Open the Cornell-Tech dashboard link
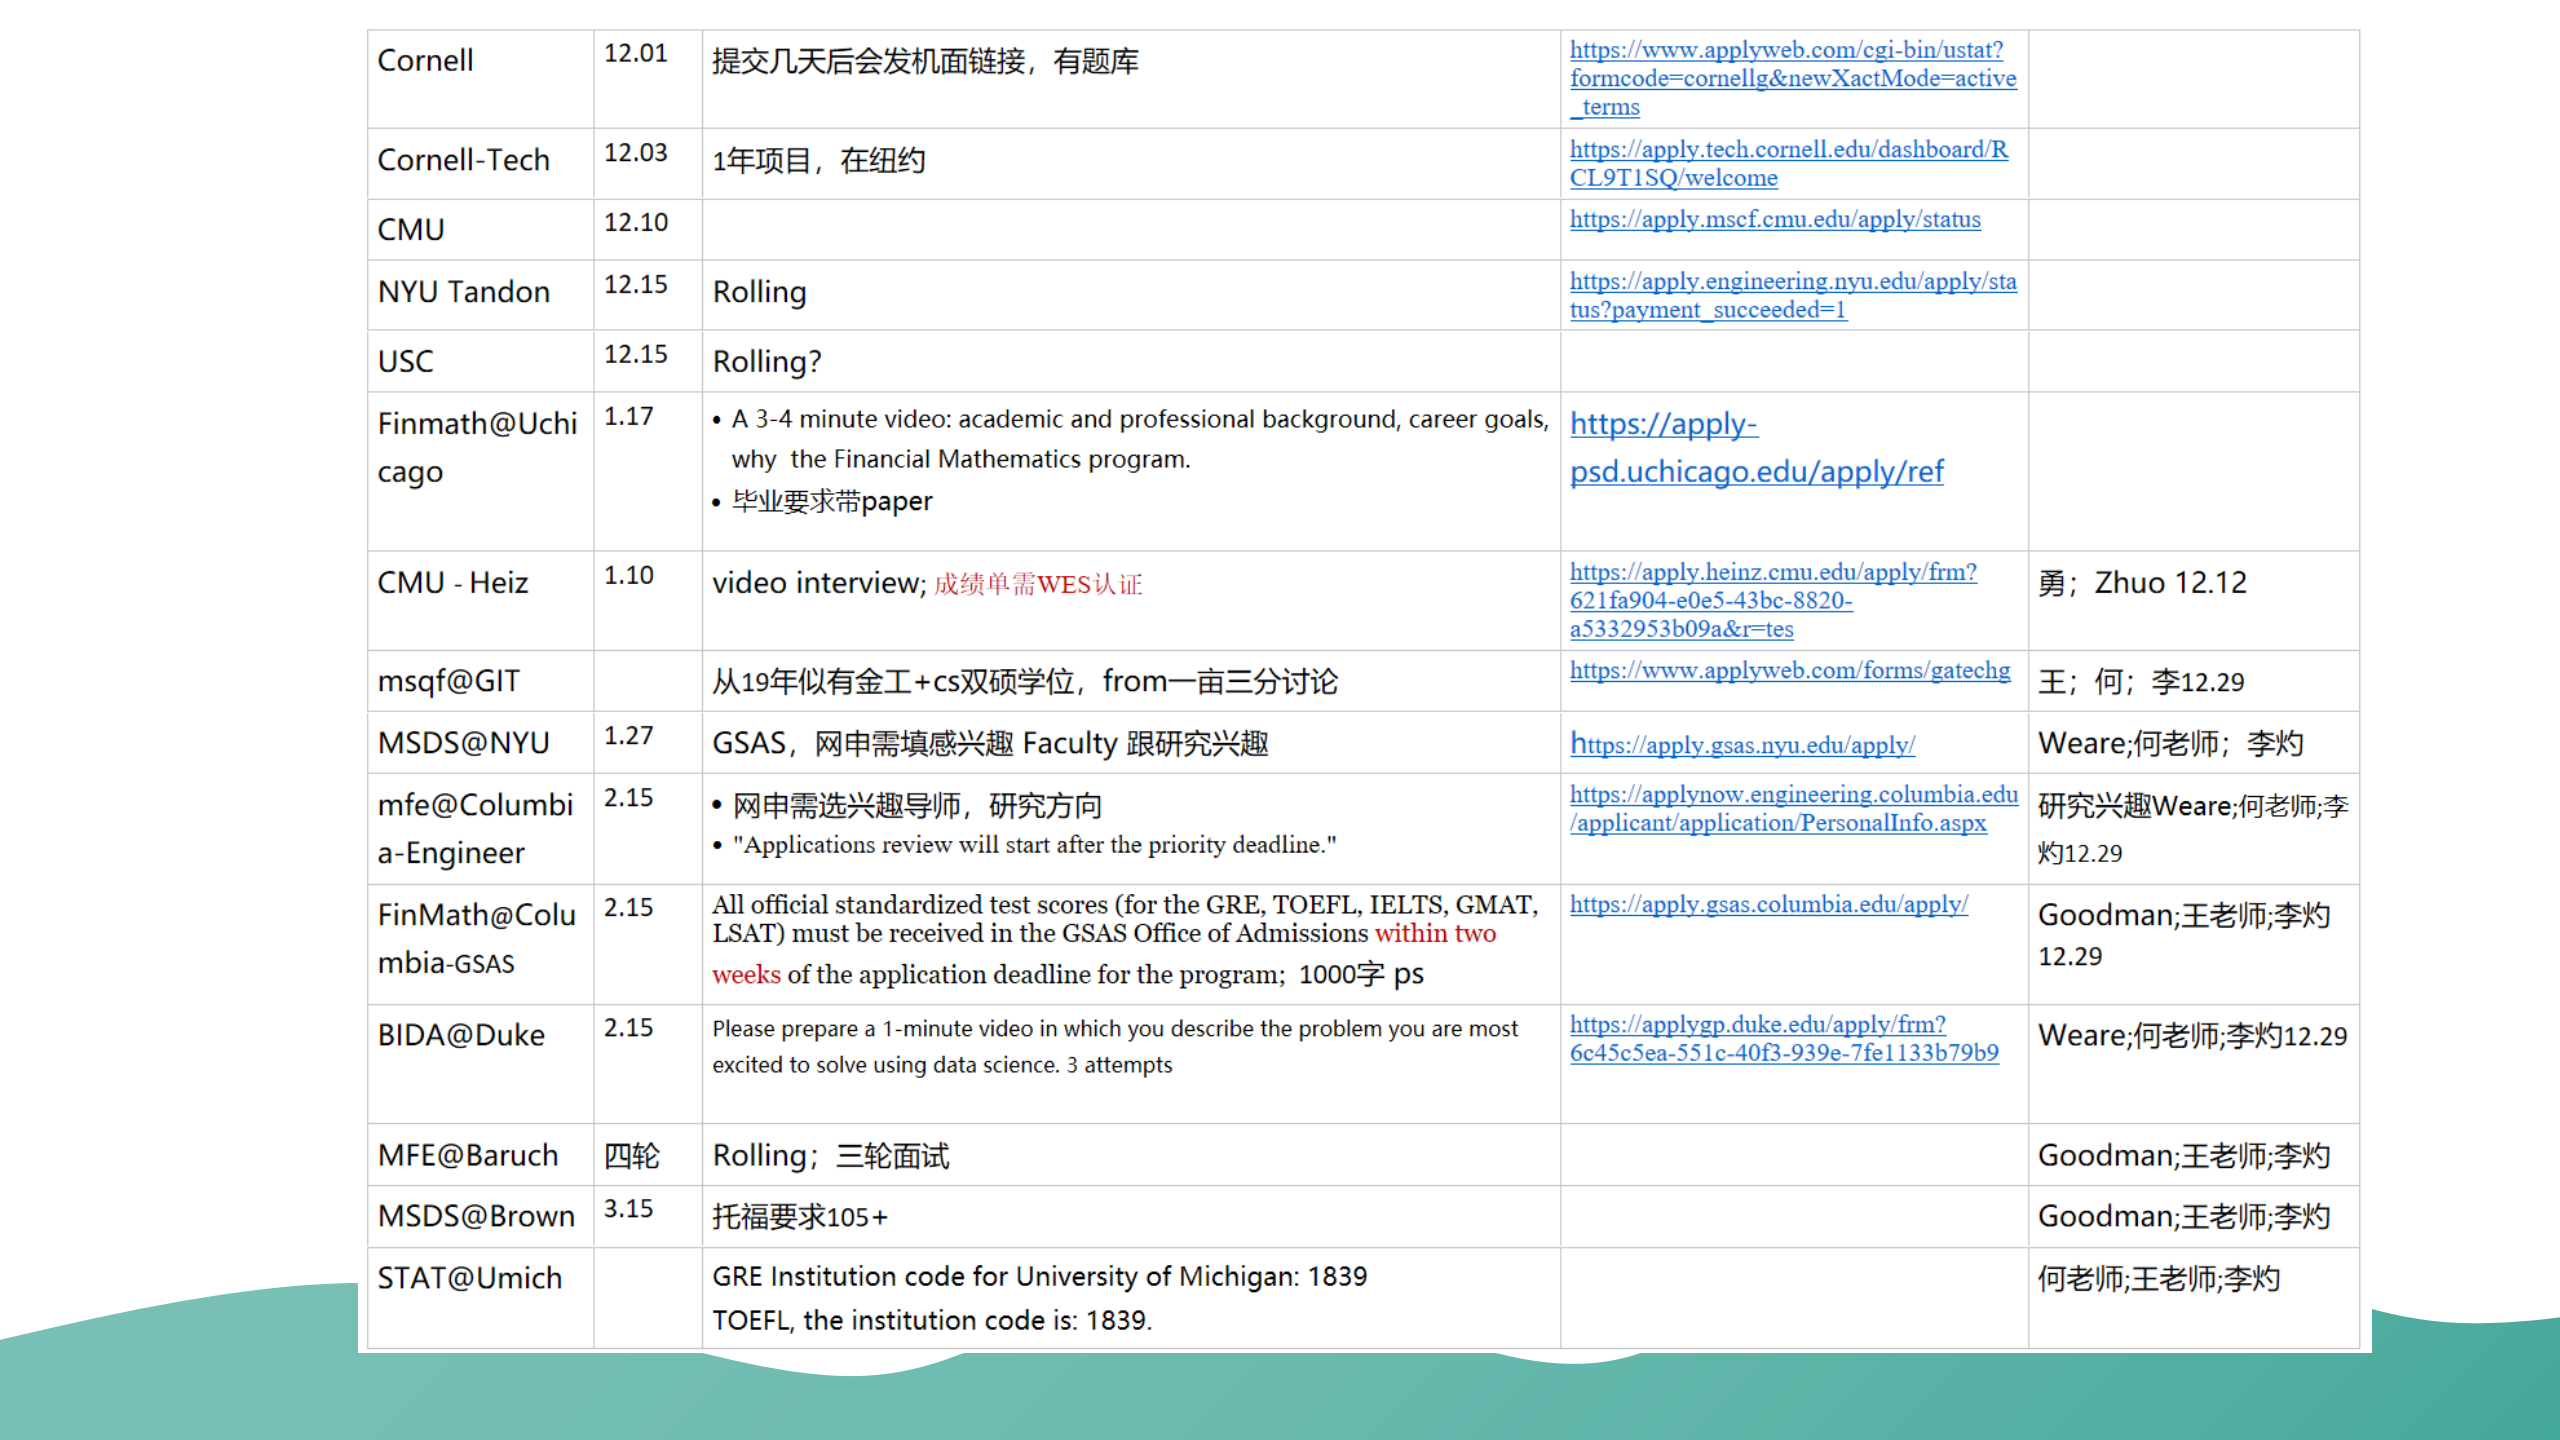 pos(1788,150)
